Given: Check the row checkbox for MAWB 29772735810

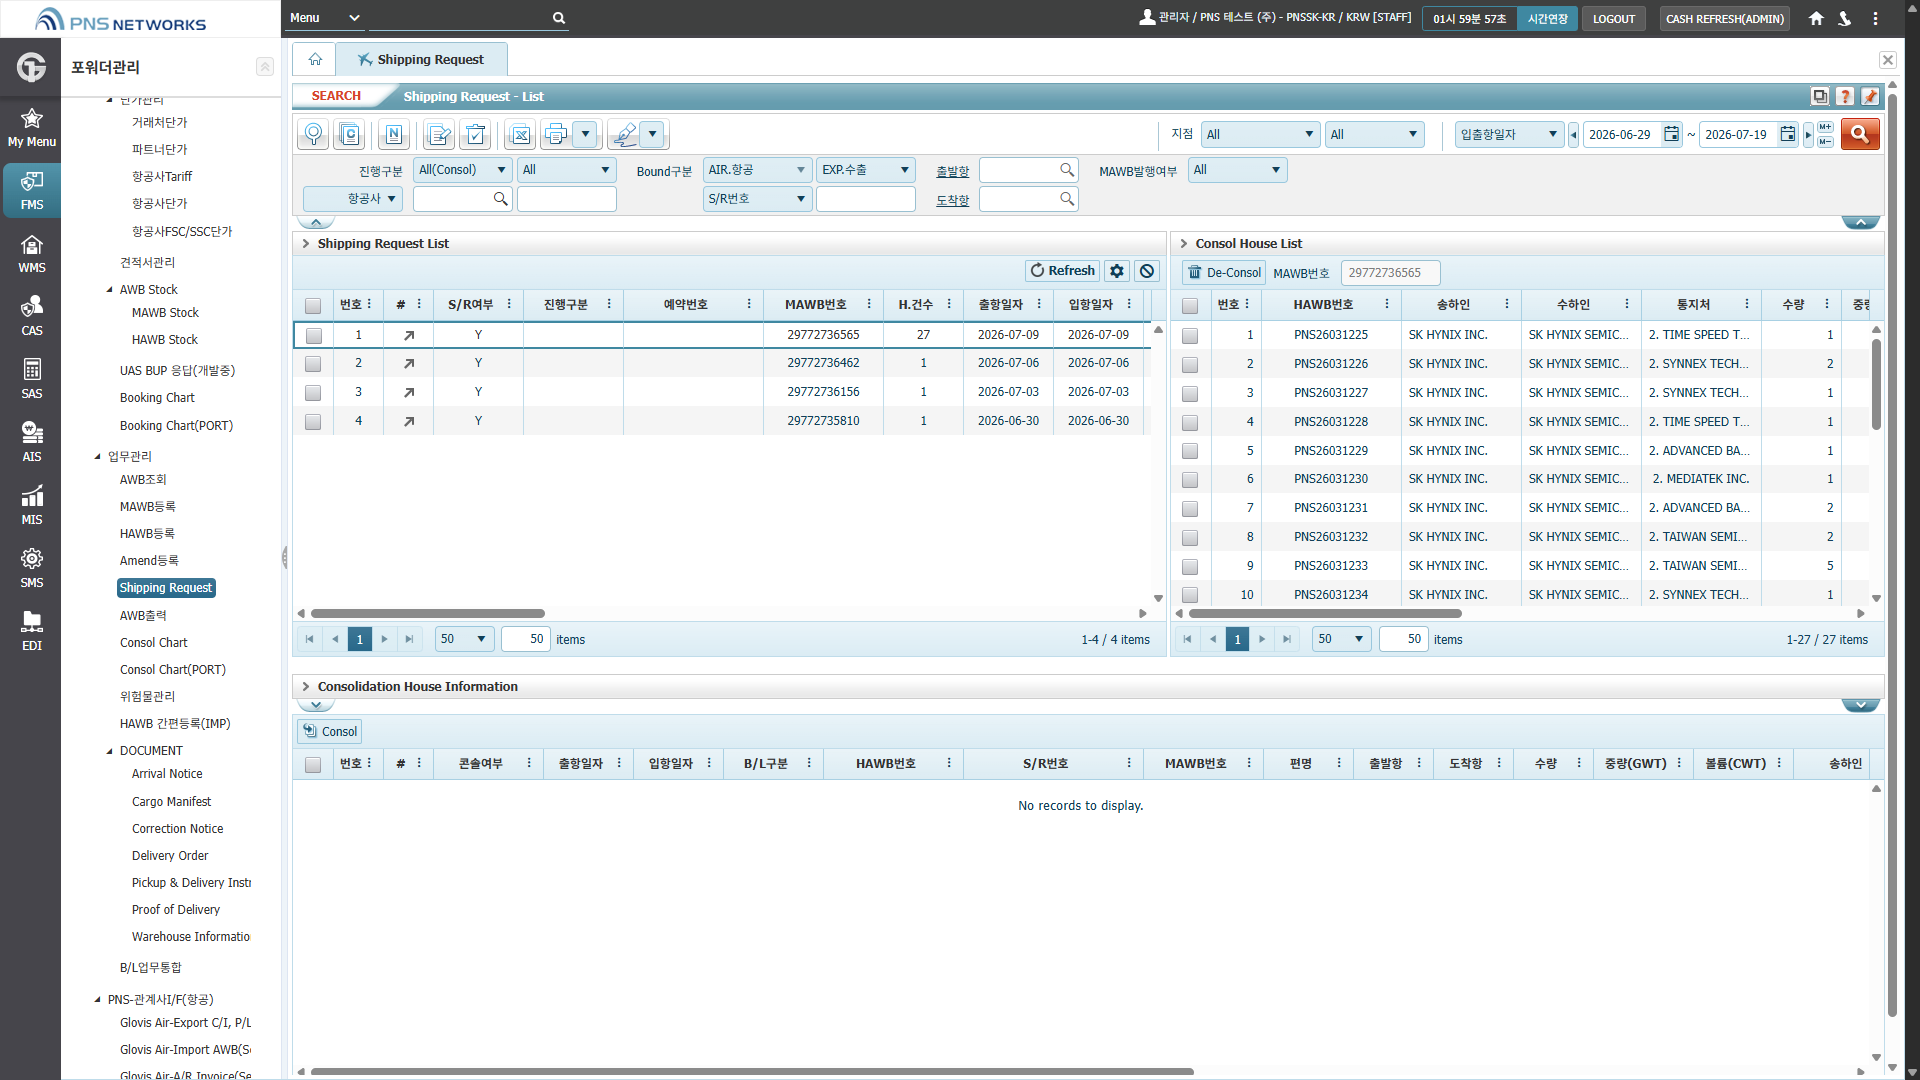Looking at the screenshot, I should [x=313, y=422].
